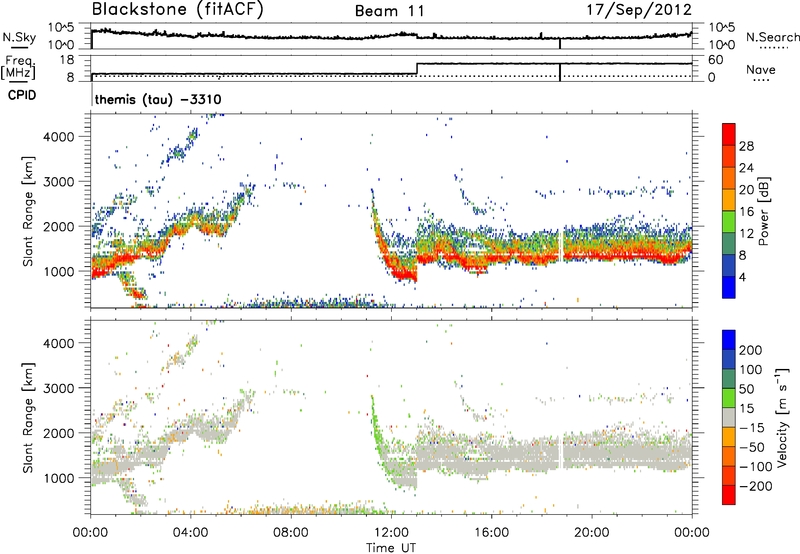The height and width of the screenshot is (554, 800).
Task: Click the "4" label on power color bar
Action: coord(742,277)
